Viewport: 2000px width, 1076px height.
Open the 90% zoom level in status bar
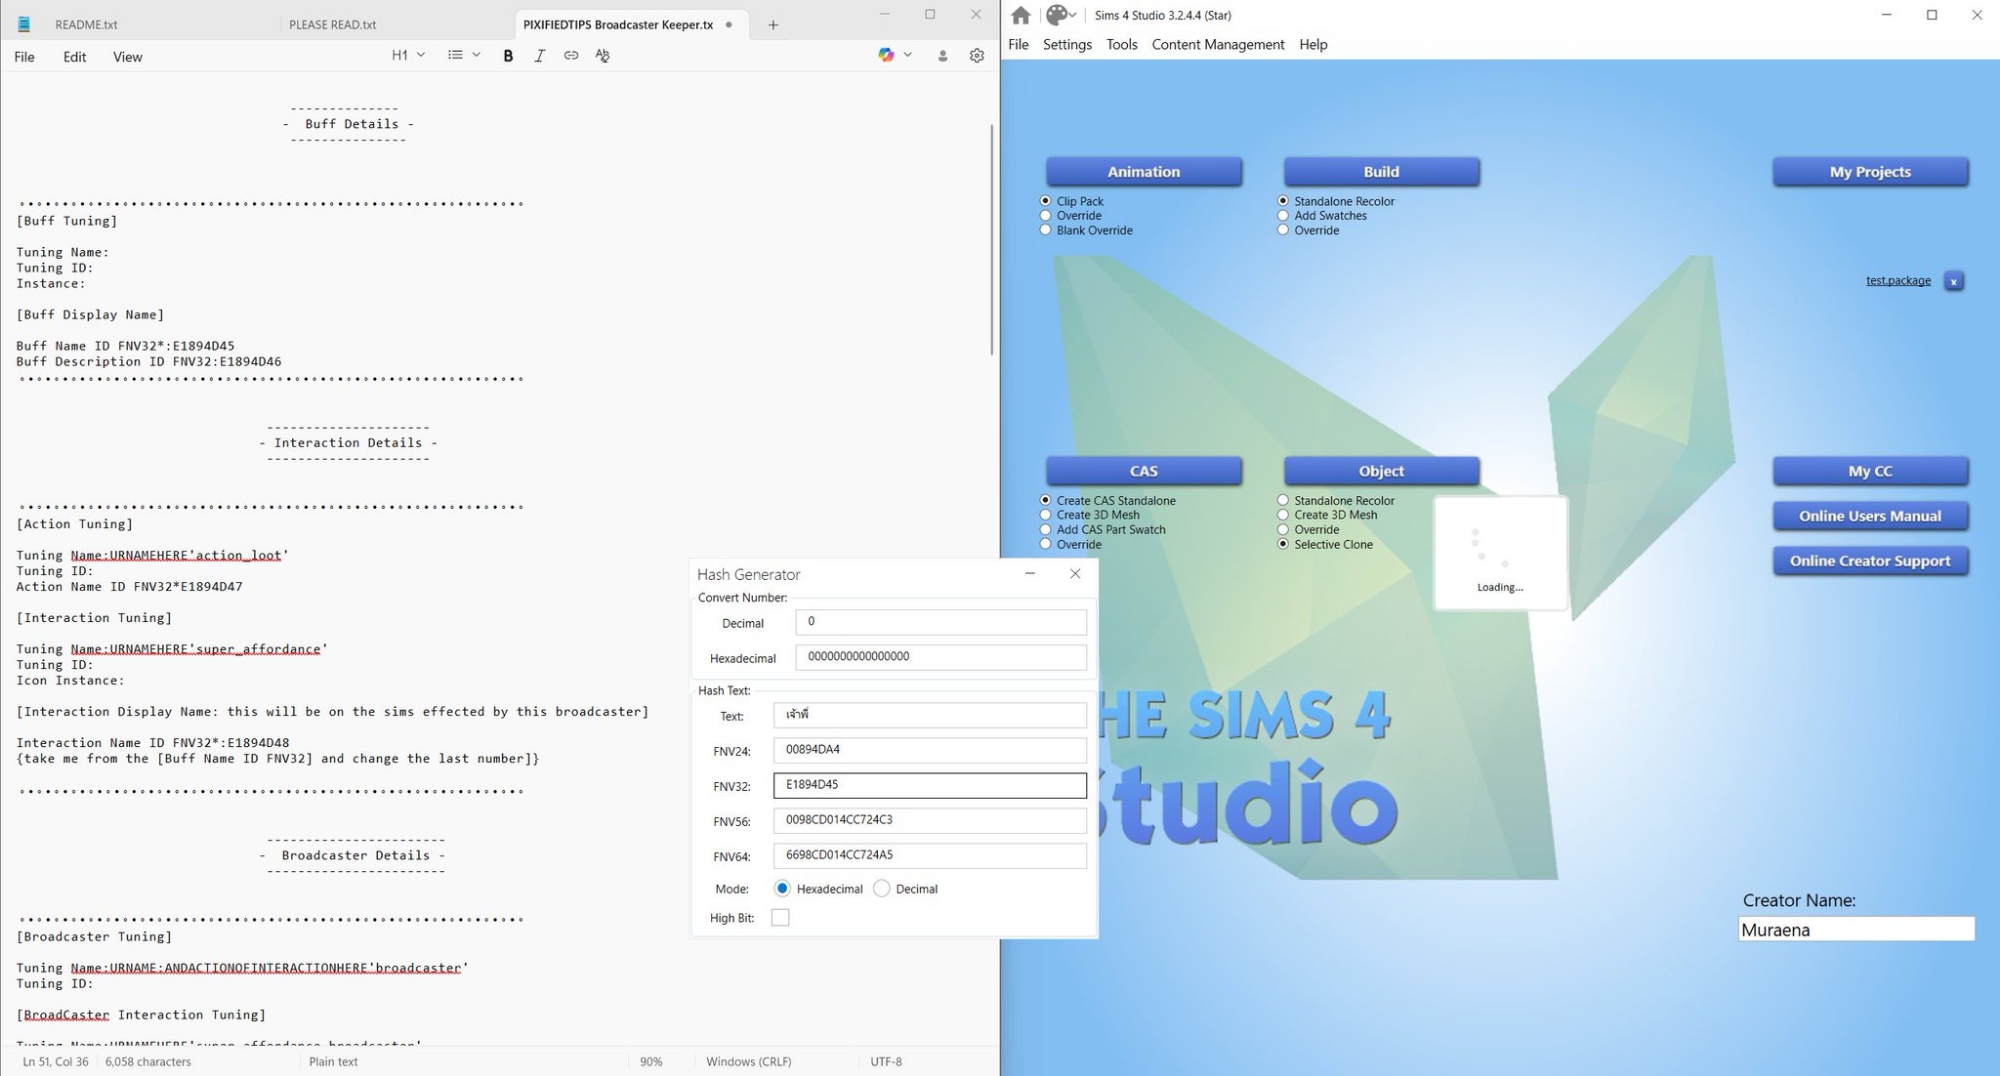(651, 1062)
